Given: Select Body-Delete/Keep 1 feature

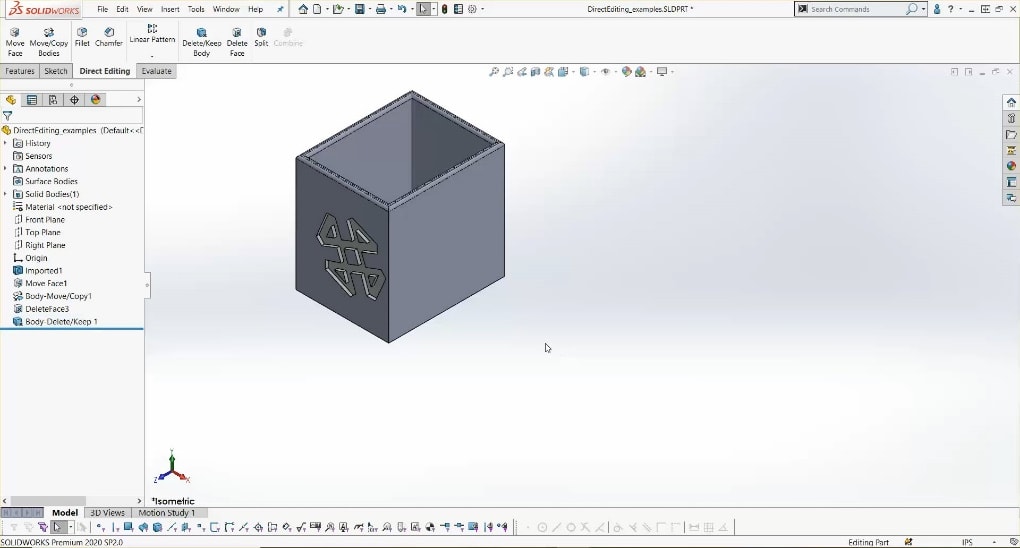Looking at the screenshot, I should (x=60, y=322).
